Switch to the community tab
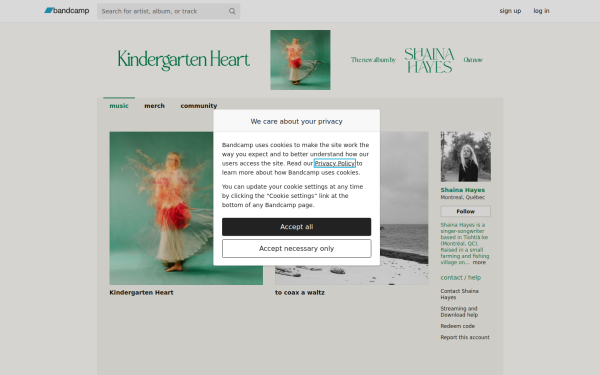 click(x=199, y=106)
